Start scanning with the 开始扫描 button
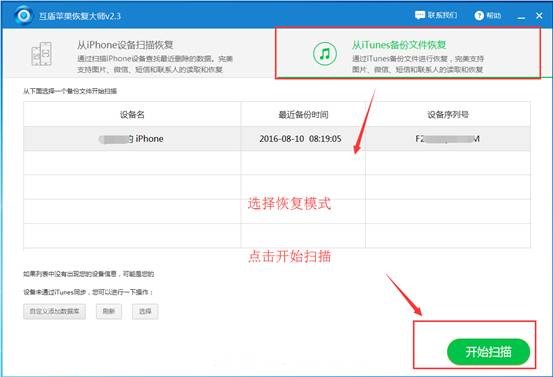 488,352
